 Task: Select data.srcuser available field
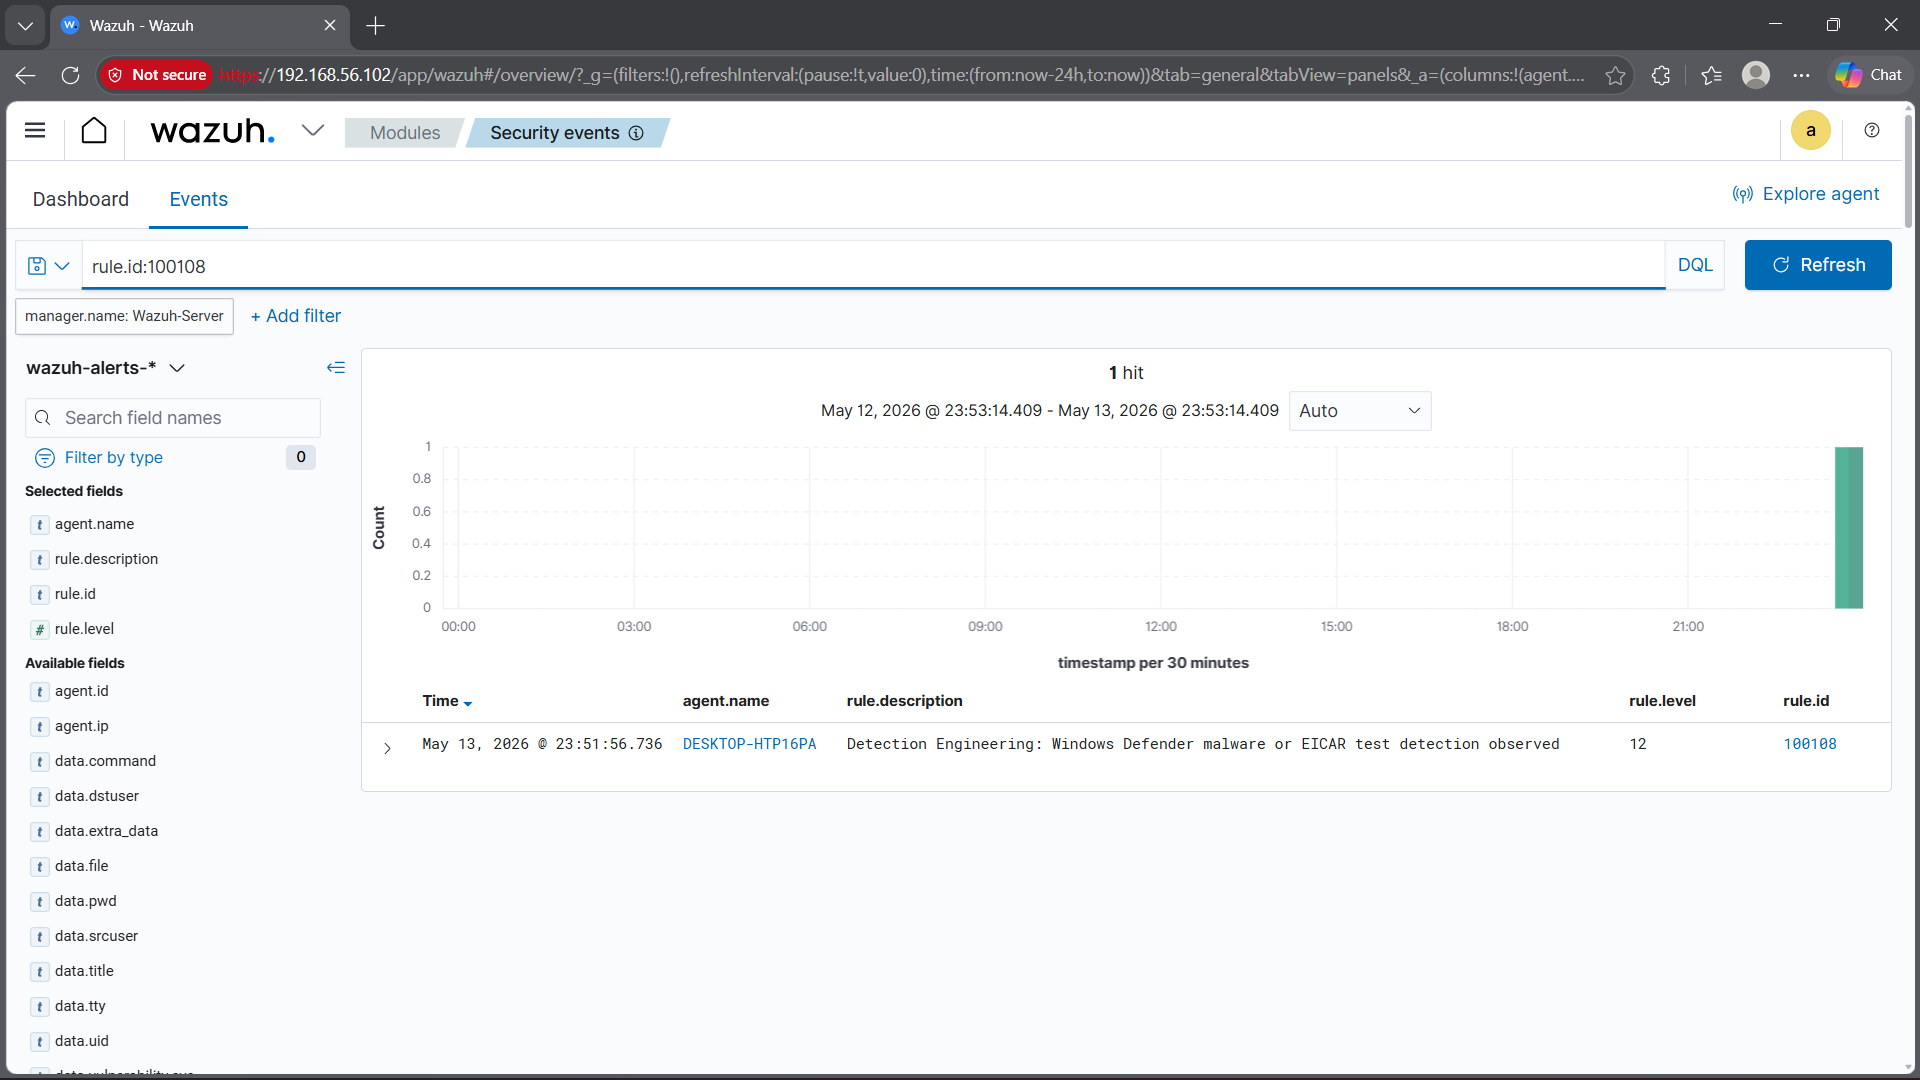pos(96,936)
